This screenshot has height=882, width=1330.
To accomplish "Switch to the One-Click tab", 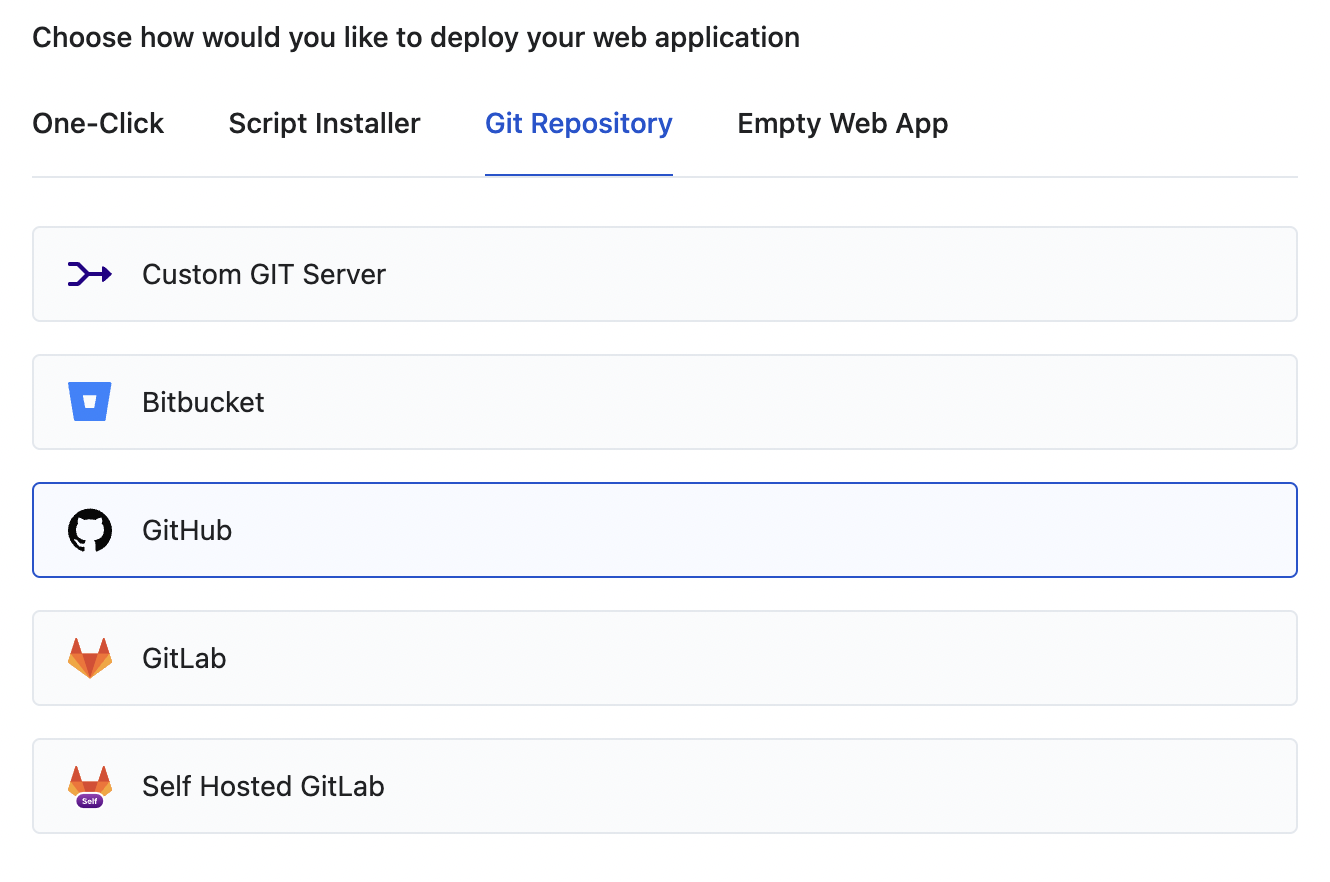I will (98, 124).
